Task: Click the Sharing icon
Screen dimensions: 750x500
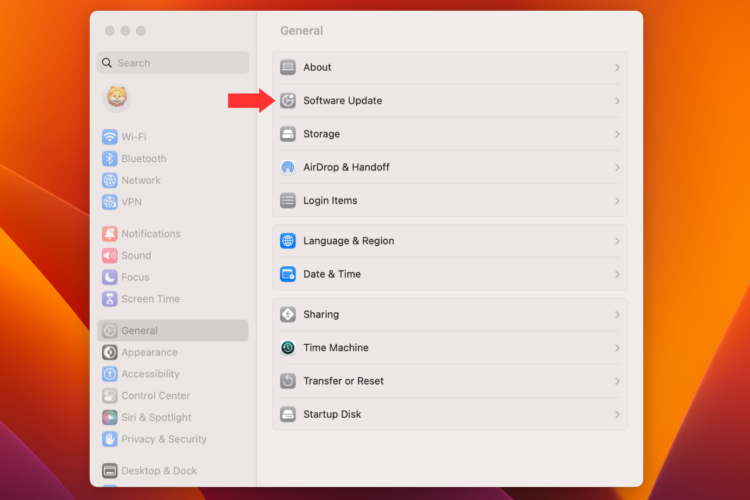Action: click(x=288, y=314)
